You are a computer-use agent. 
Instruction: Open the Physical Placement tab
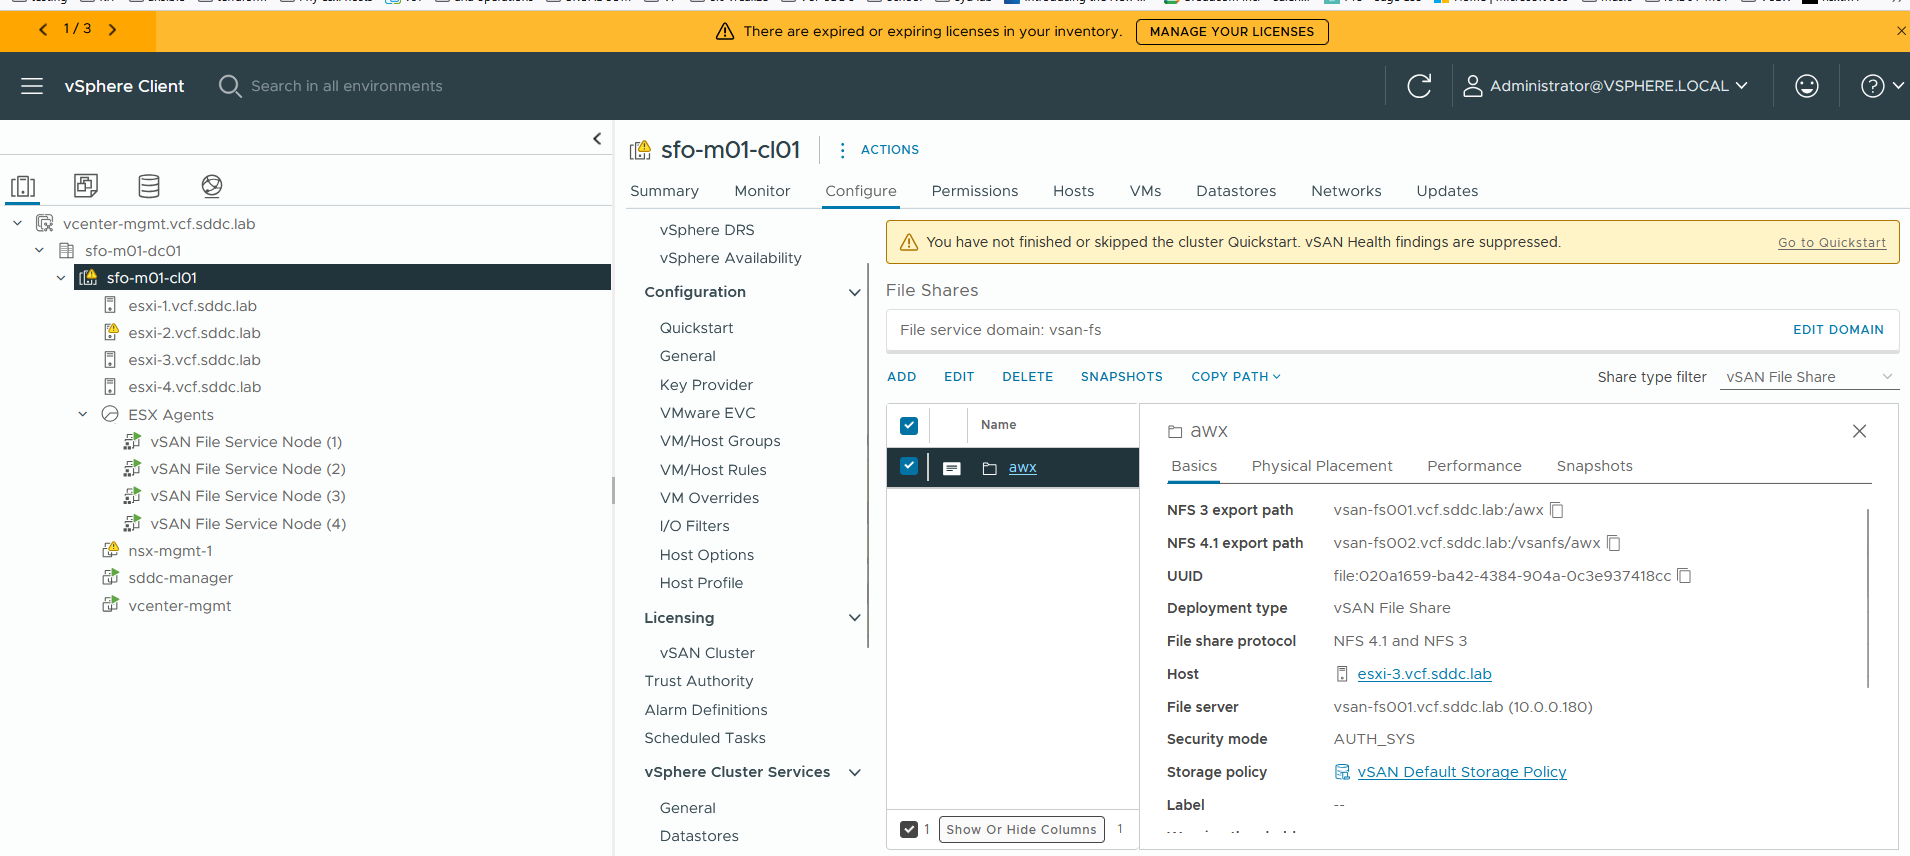click(1321, 466)
